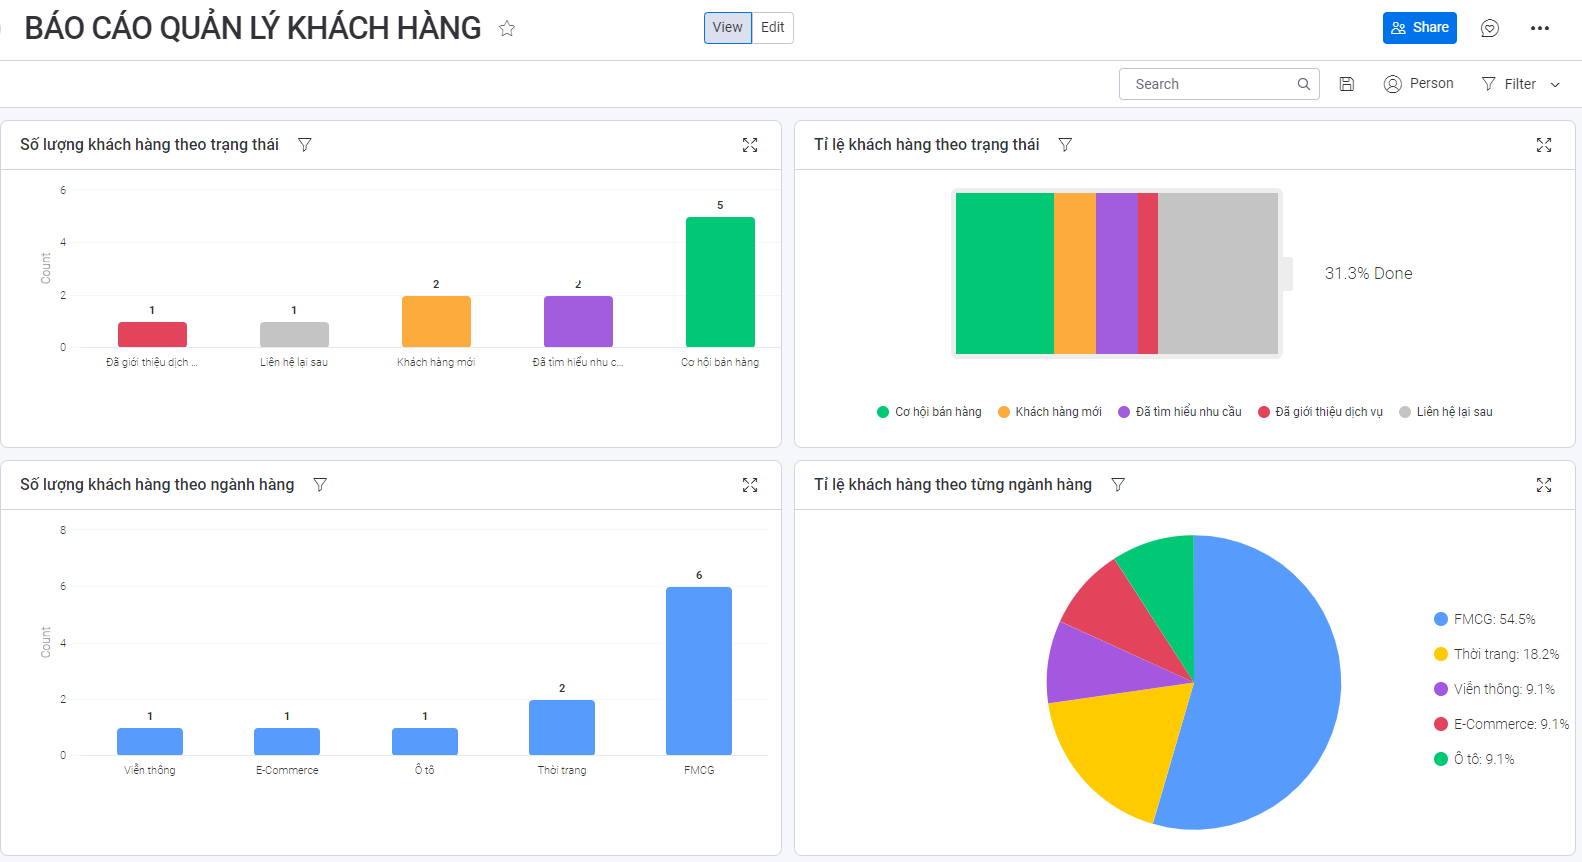Image resolution: width=1582 pixels, height=862 pixels.
Task: Switch to Edit mode
Action: pos(772,28)
